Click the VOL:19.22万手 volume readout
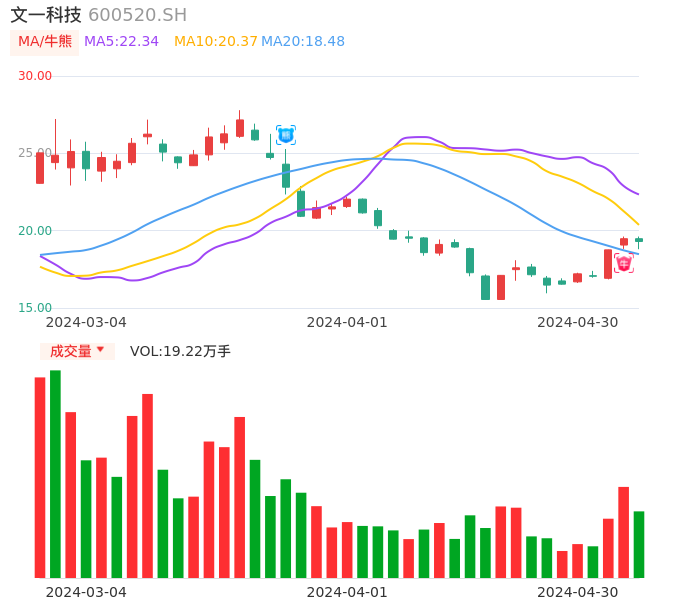Image resolution: width=686 pixels, height=606 pixels. [x=180, y=351]
